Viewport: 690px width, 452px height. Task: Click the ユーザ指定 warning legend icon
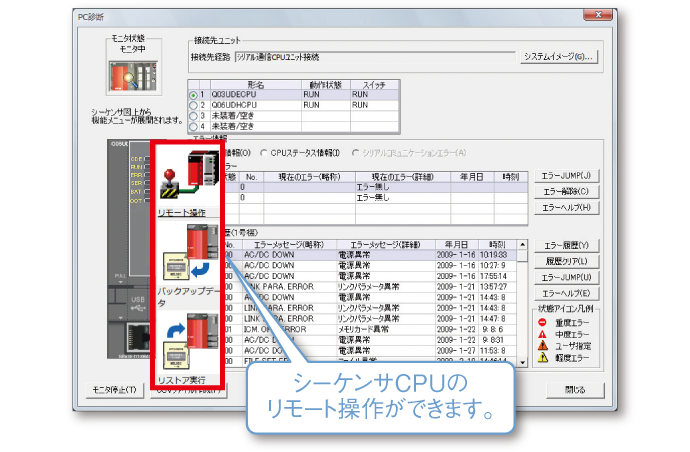[x=544, y=345]
